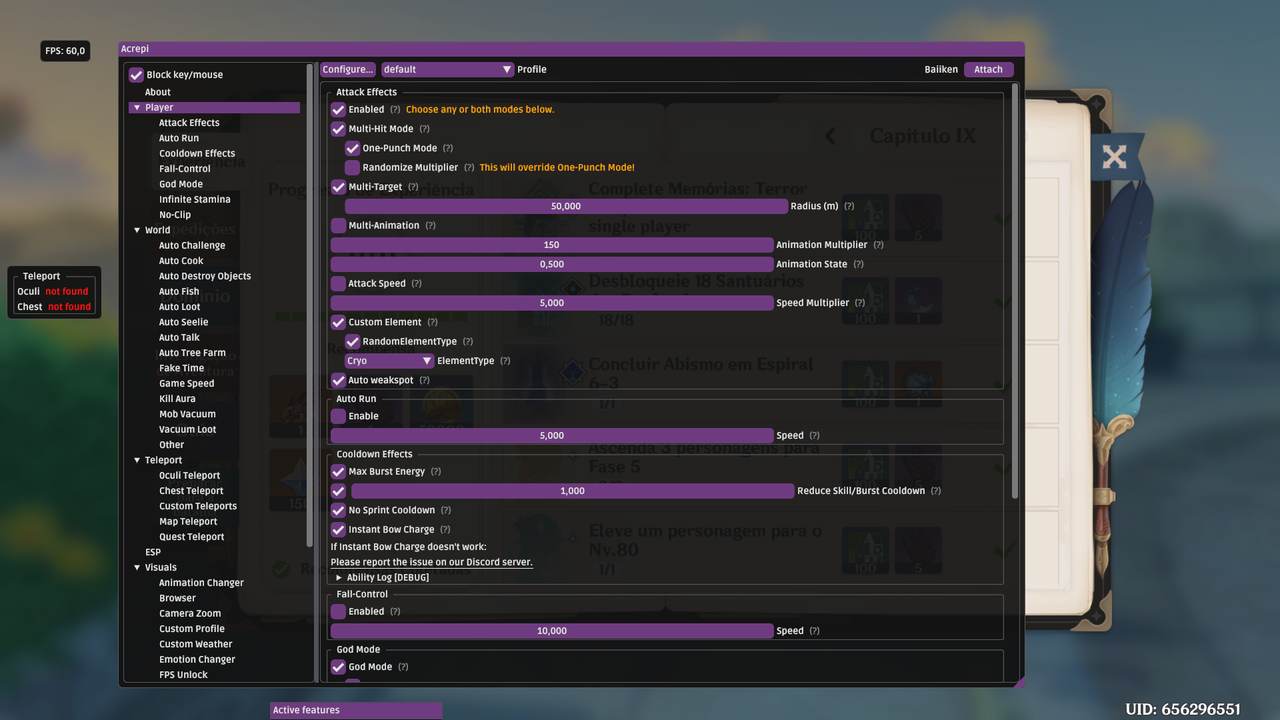Uncheck Attack Effects Enabled checkbox
Viewport: 1280px width, 720px height.
pos(338,110)
